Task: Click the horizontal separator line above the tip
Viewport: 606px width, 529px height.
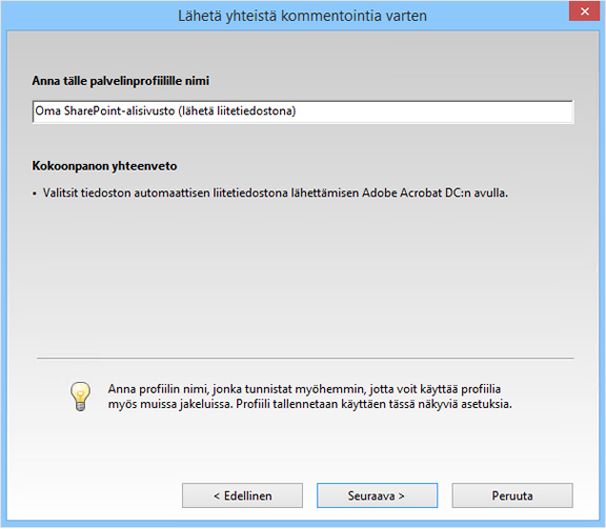Action: 305,357
